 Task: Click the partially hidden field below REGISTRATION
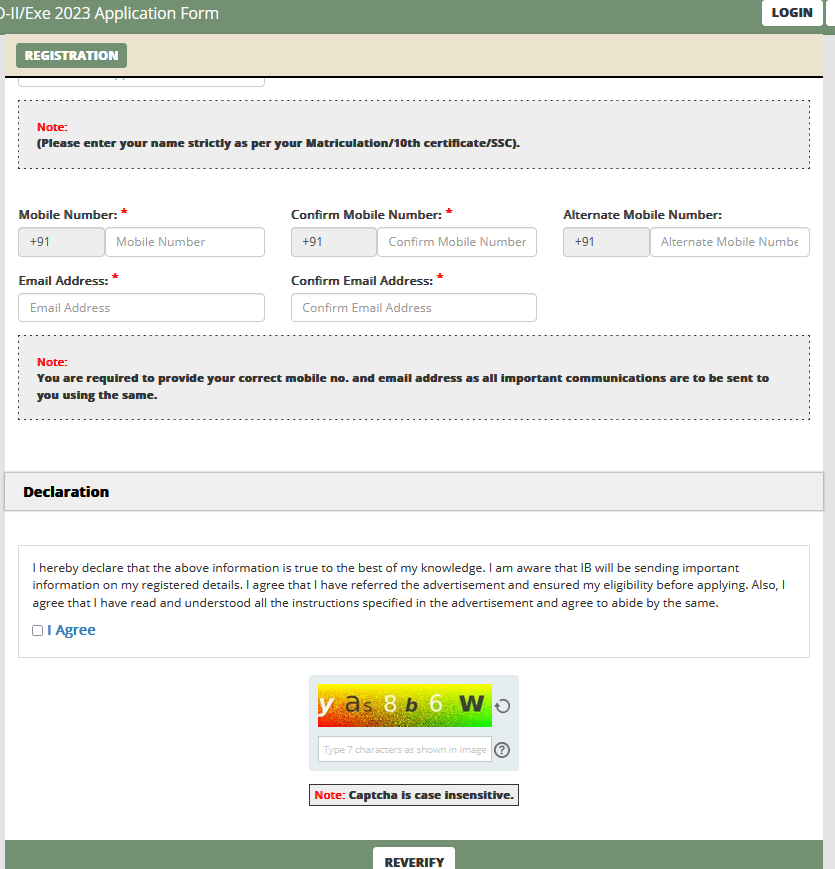[x=141, y=79]
